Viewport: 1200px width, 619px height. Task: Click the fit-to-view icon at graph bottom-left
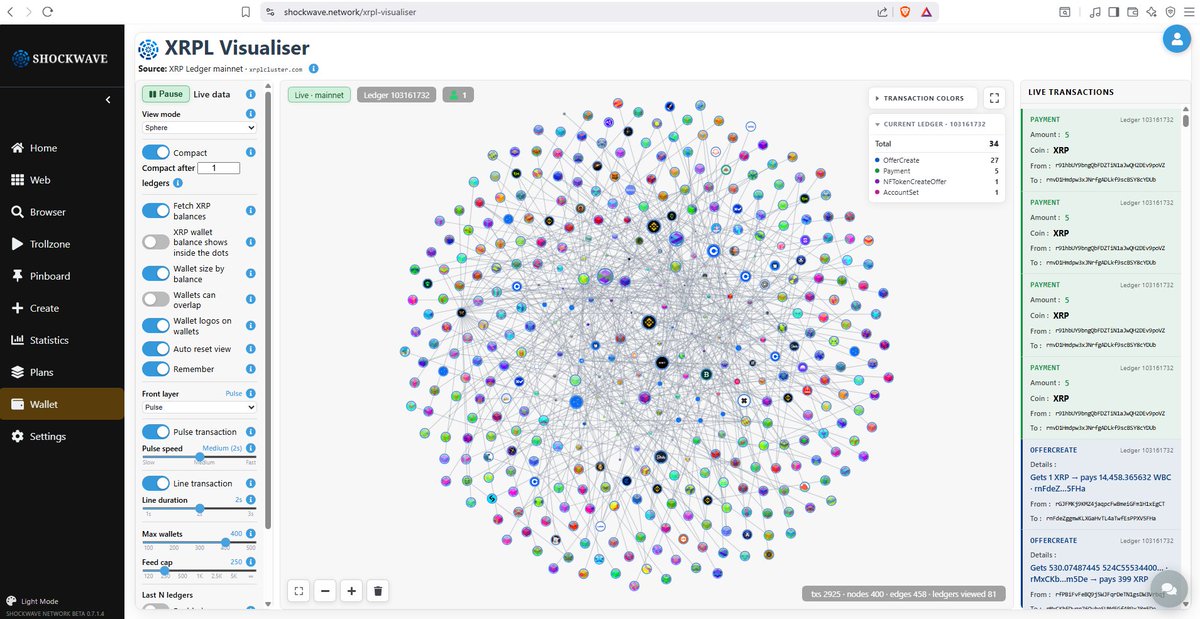pos(299,591)
